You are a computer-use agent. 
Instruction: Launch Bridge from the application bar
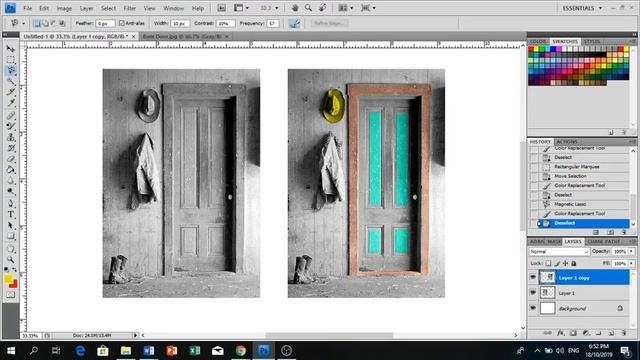pyautogui.click(x=221, y=8)
